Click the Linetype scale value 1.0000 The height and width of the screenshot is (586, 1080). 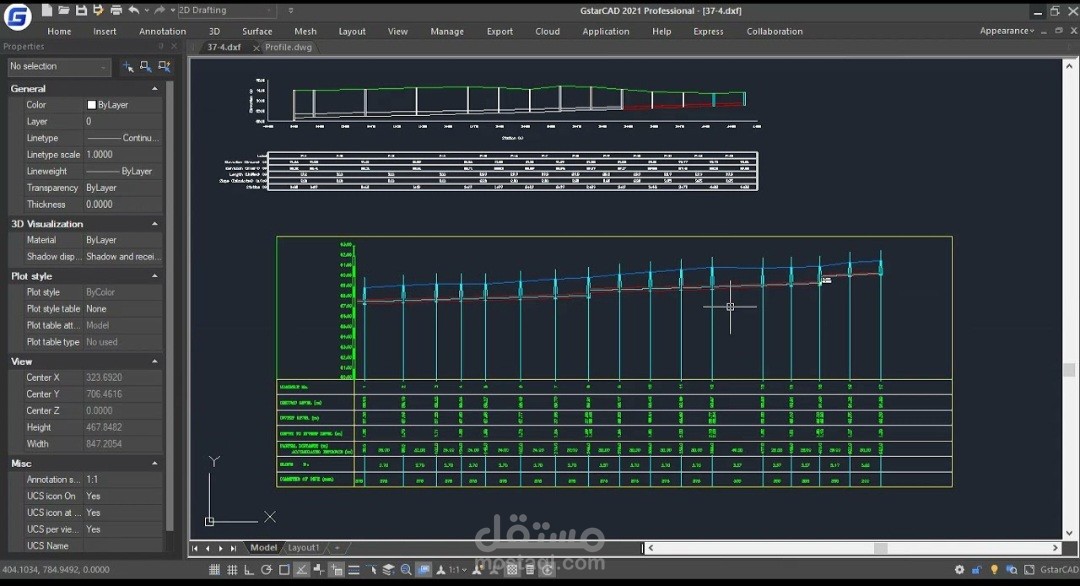(123, 154)
